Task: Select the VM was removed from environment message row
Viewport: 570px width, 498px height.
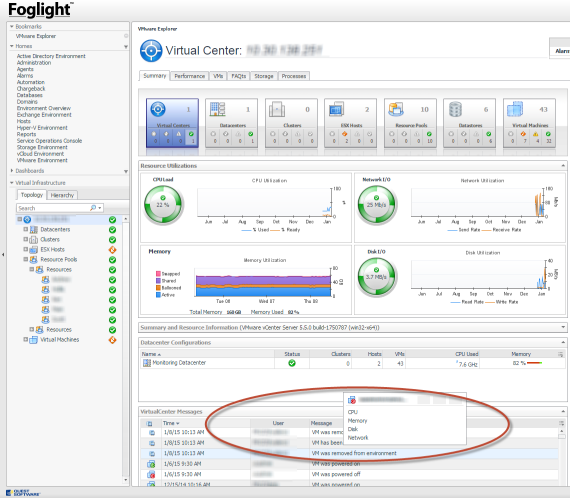Action: [349, 453]
